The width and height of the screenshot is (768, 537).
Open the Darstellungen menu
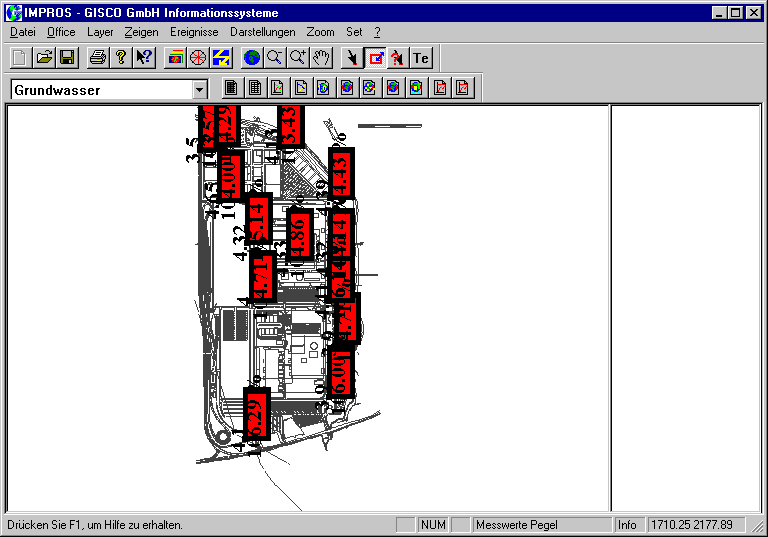pyautogui.click(x=264, y=32)
